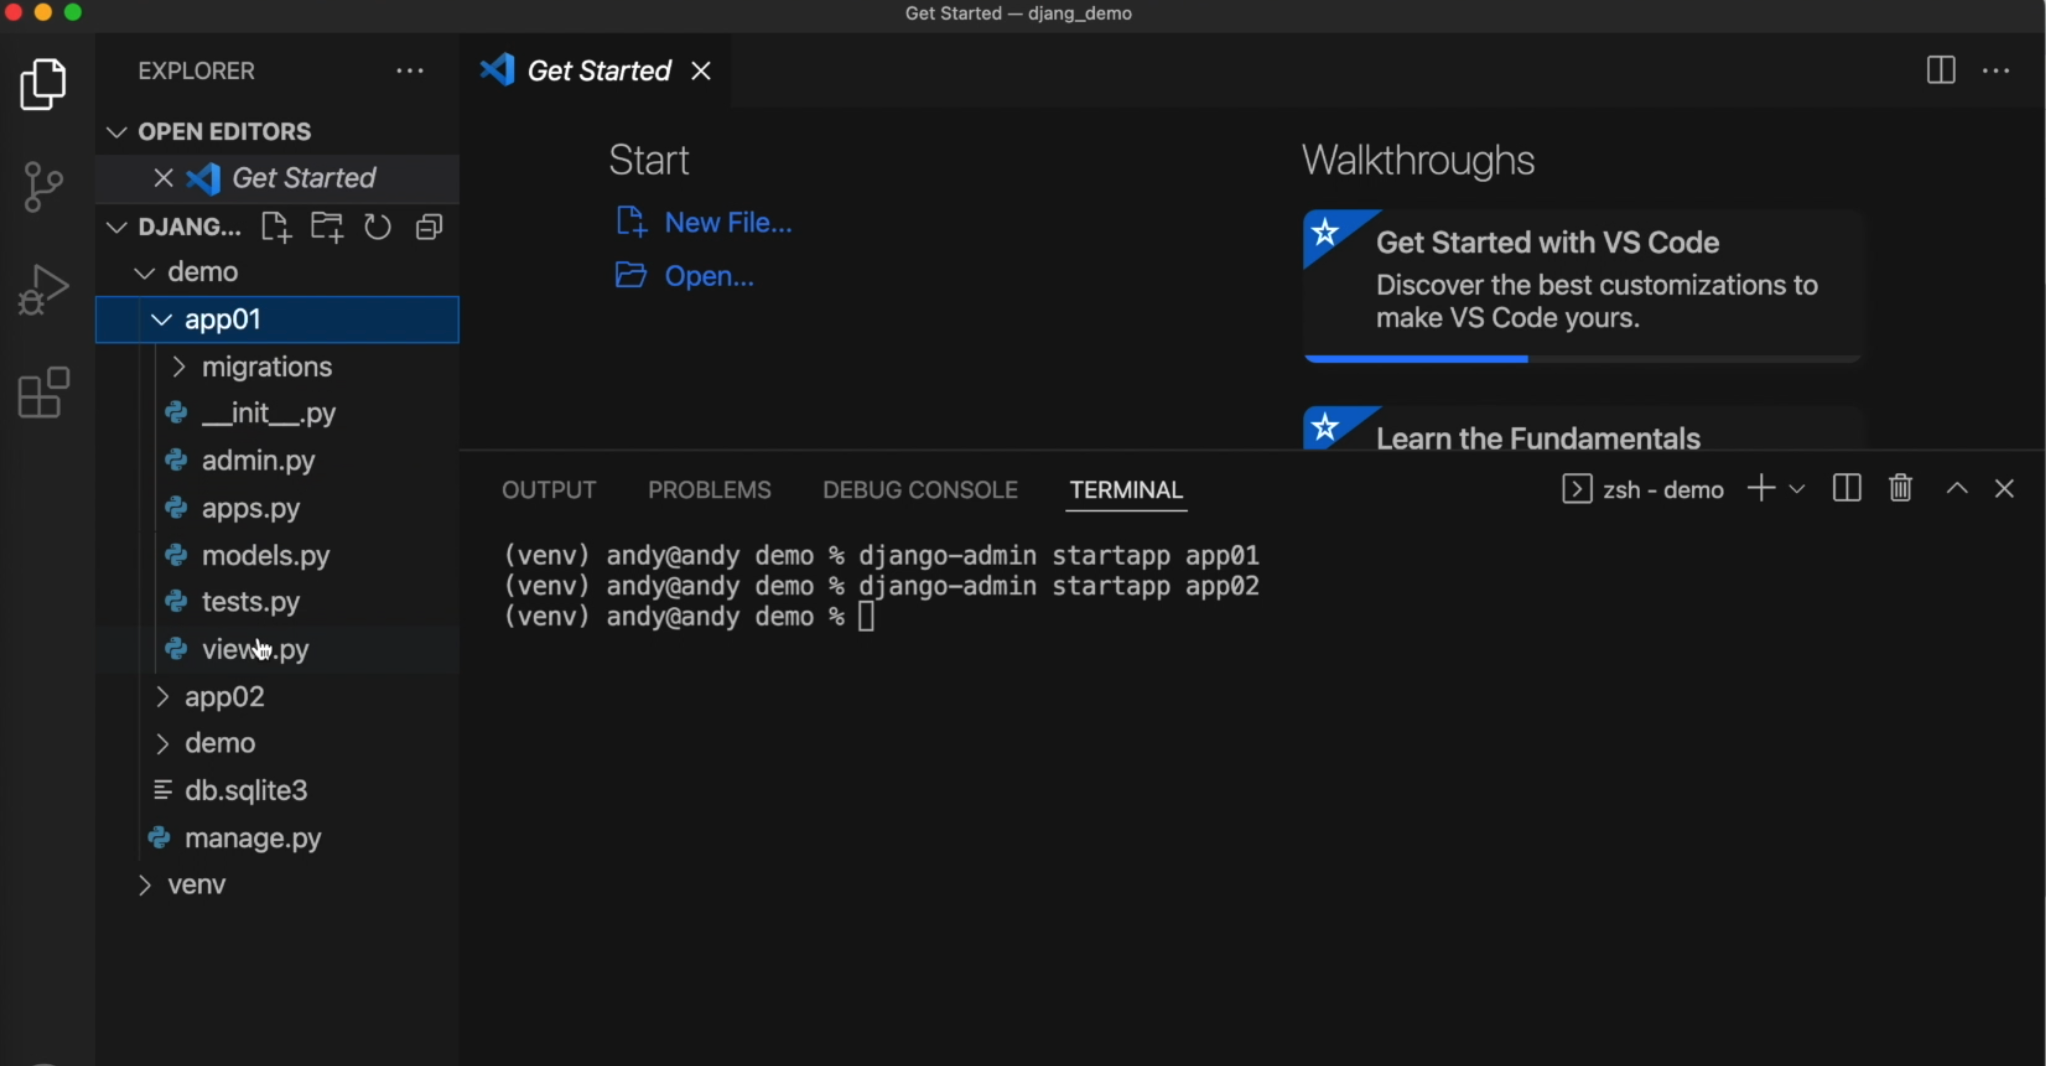Click the django-admin startapp app02 line
The height and width of the screenshot is (1066, 2046).
pyautogui.click(x=1058, y=586)
